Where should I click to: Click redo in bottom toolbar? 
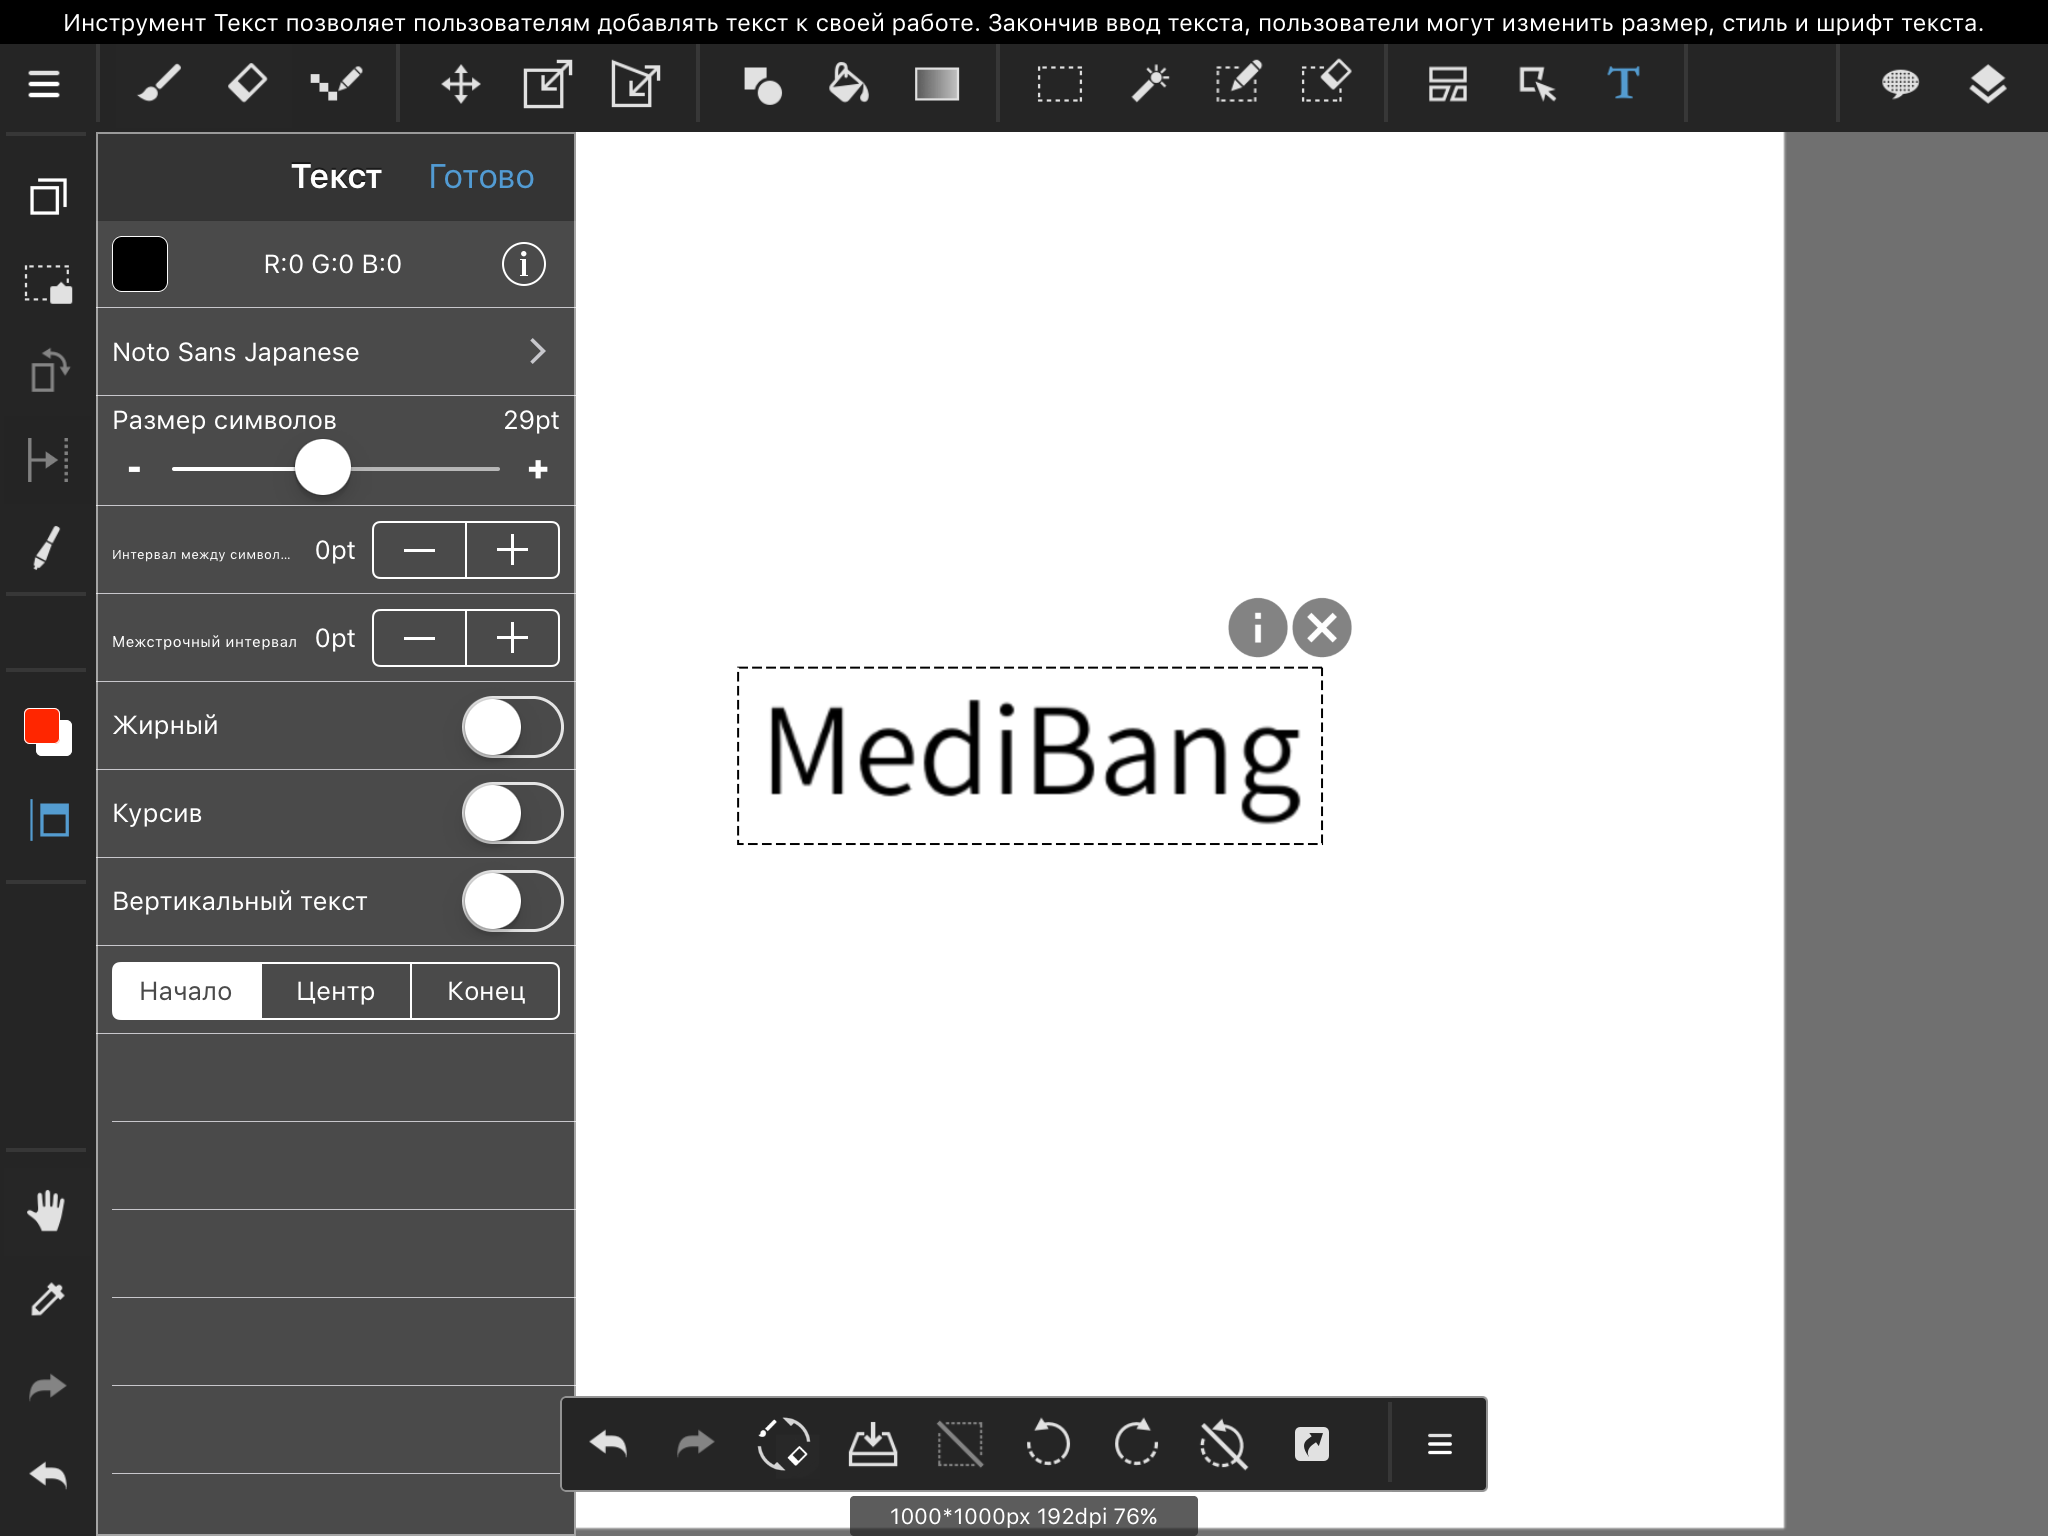point(695,1444)
